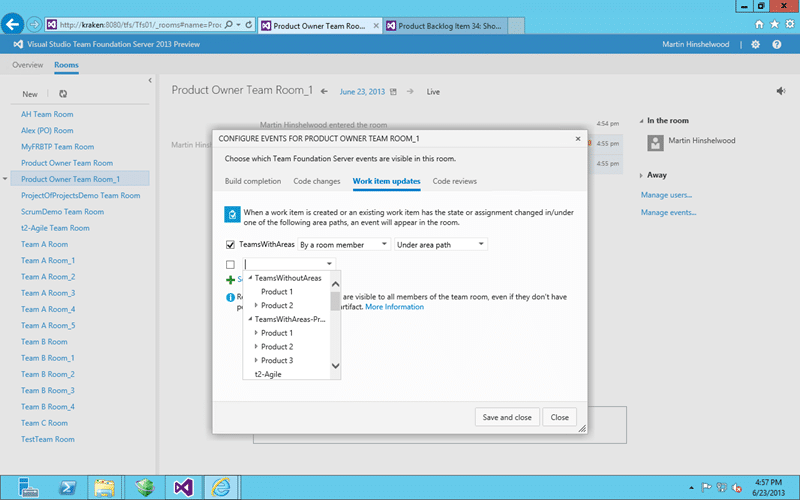Go to previous day arrow
800x500 pixels.
point(324,92)
